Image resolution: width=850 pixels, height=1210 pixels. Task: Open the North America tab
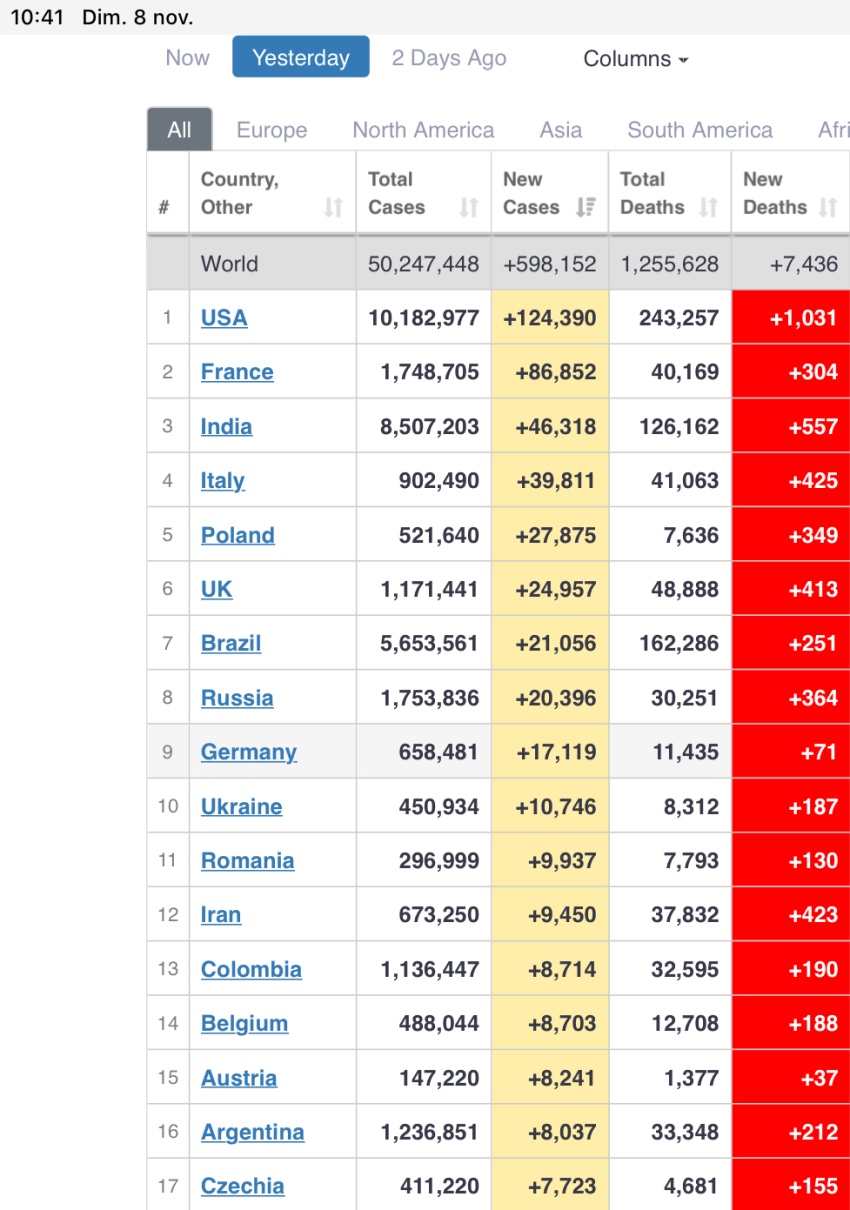point(423,130)
